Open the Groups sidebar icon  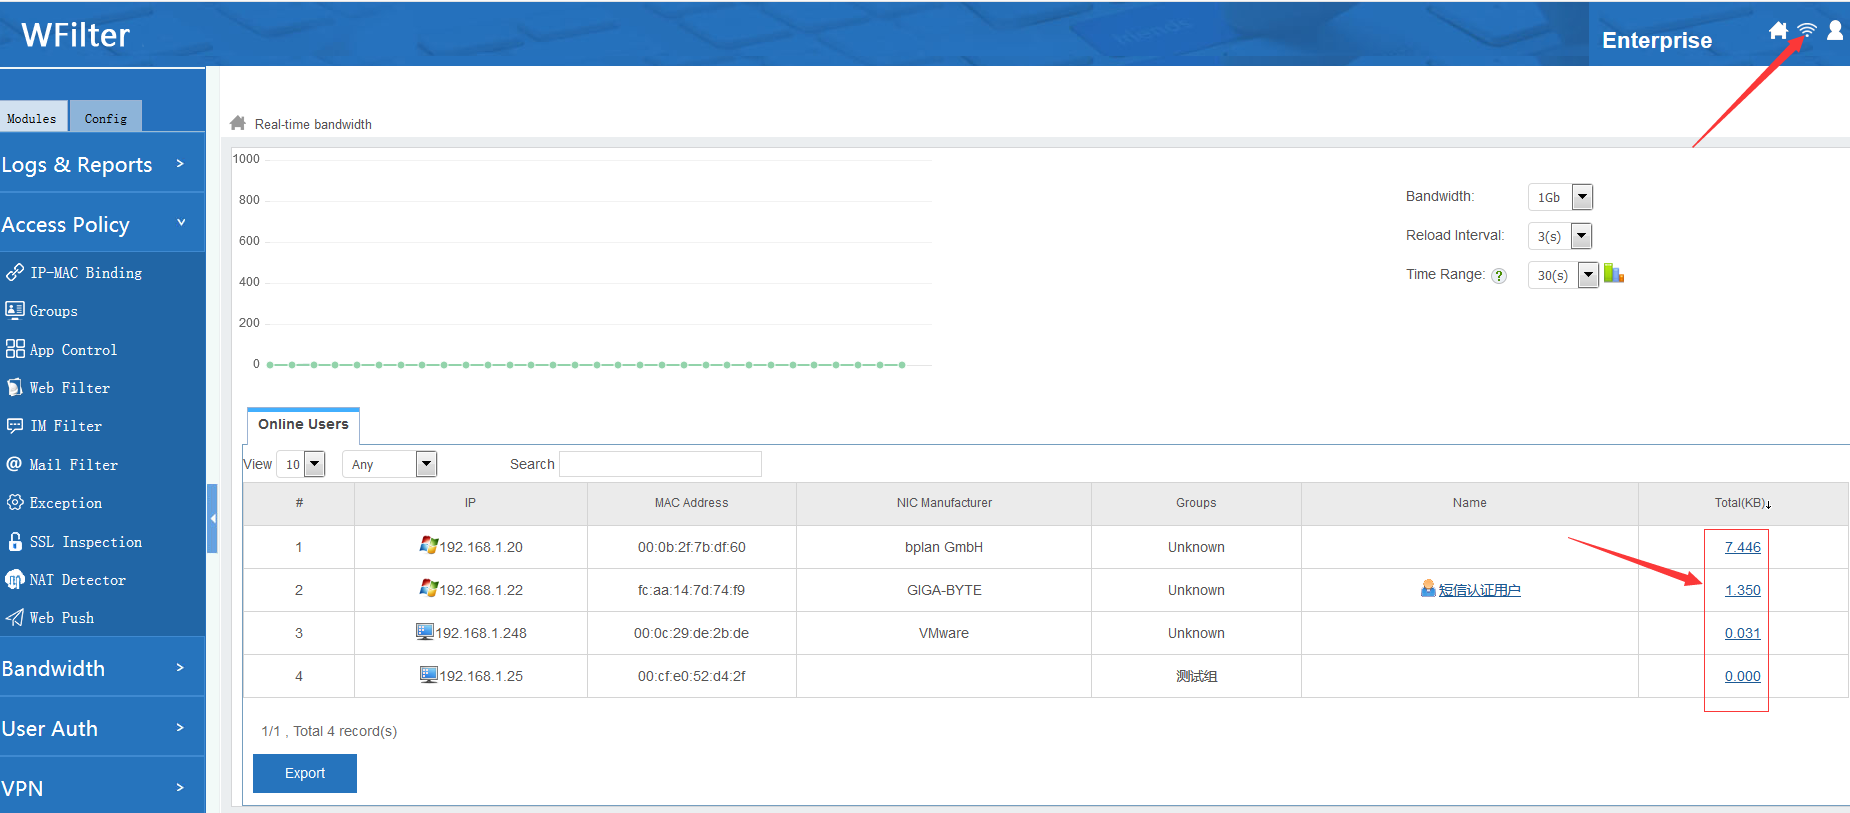pos(15,310)
